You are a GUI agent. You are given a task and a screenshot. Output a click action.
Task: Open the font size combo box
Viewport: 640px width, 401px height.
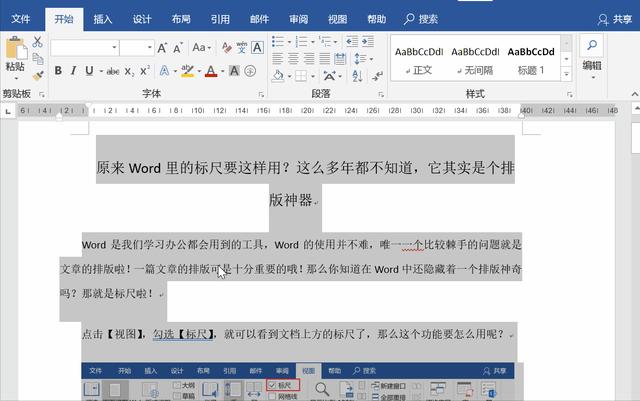137,48
